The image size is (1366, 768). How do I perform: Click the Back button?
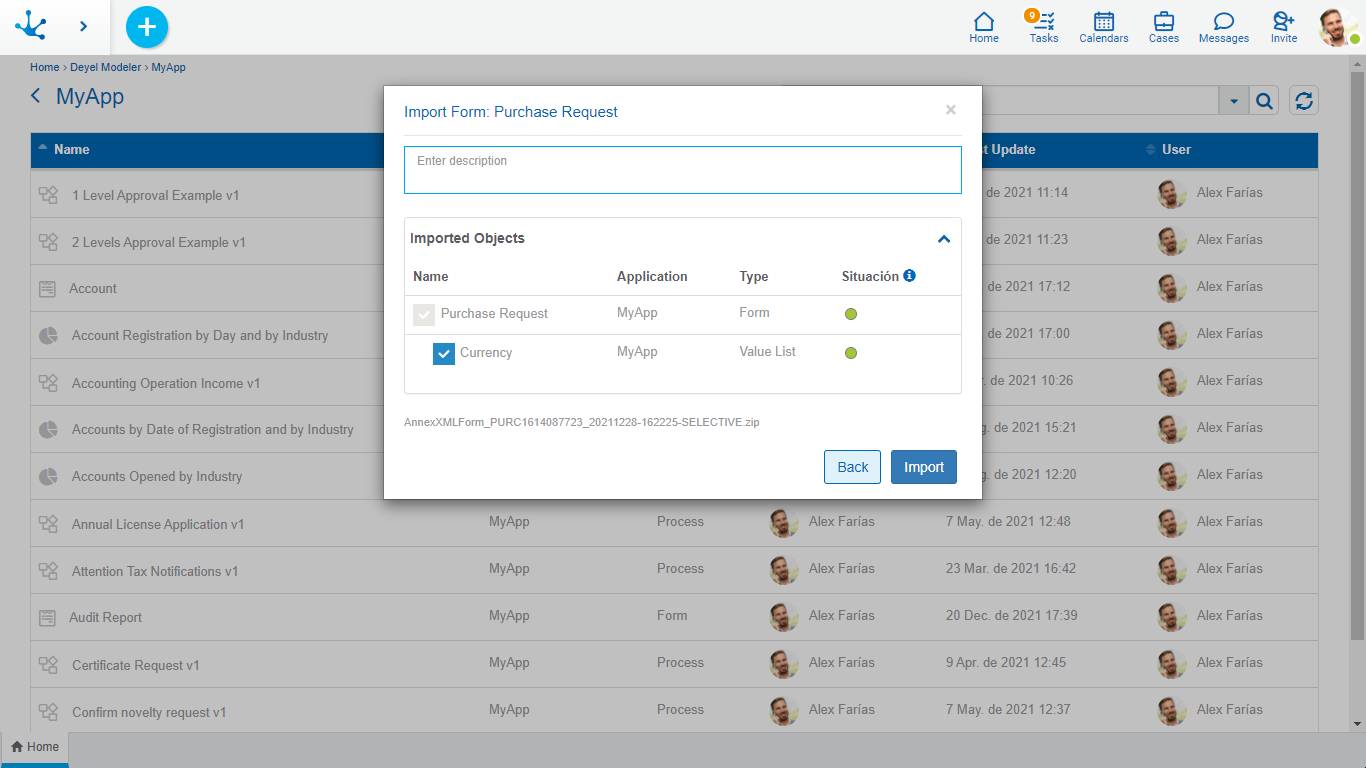[x=852, y=467]
